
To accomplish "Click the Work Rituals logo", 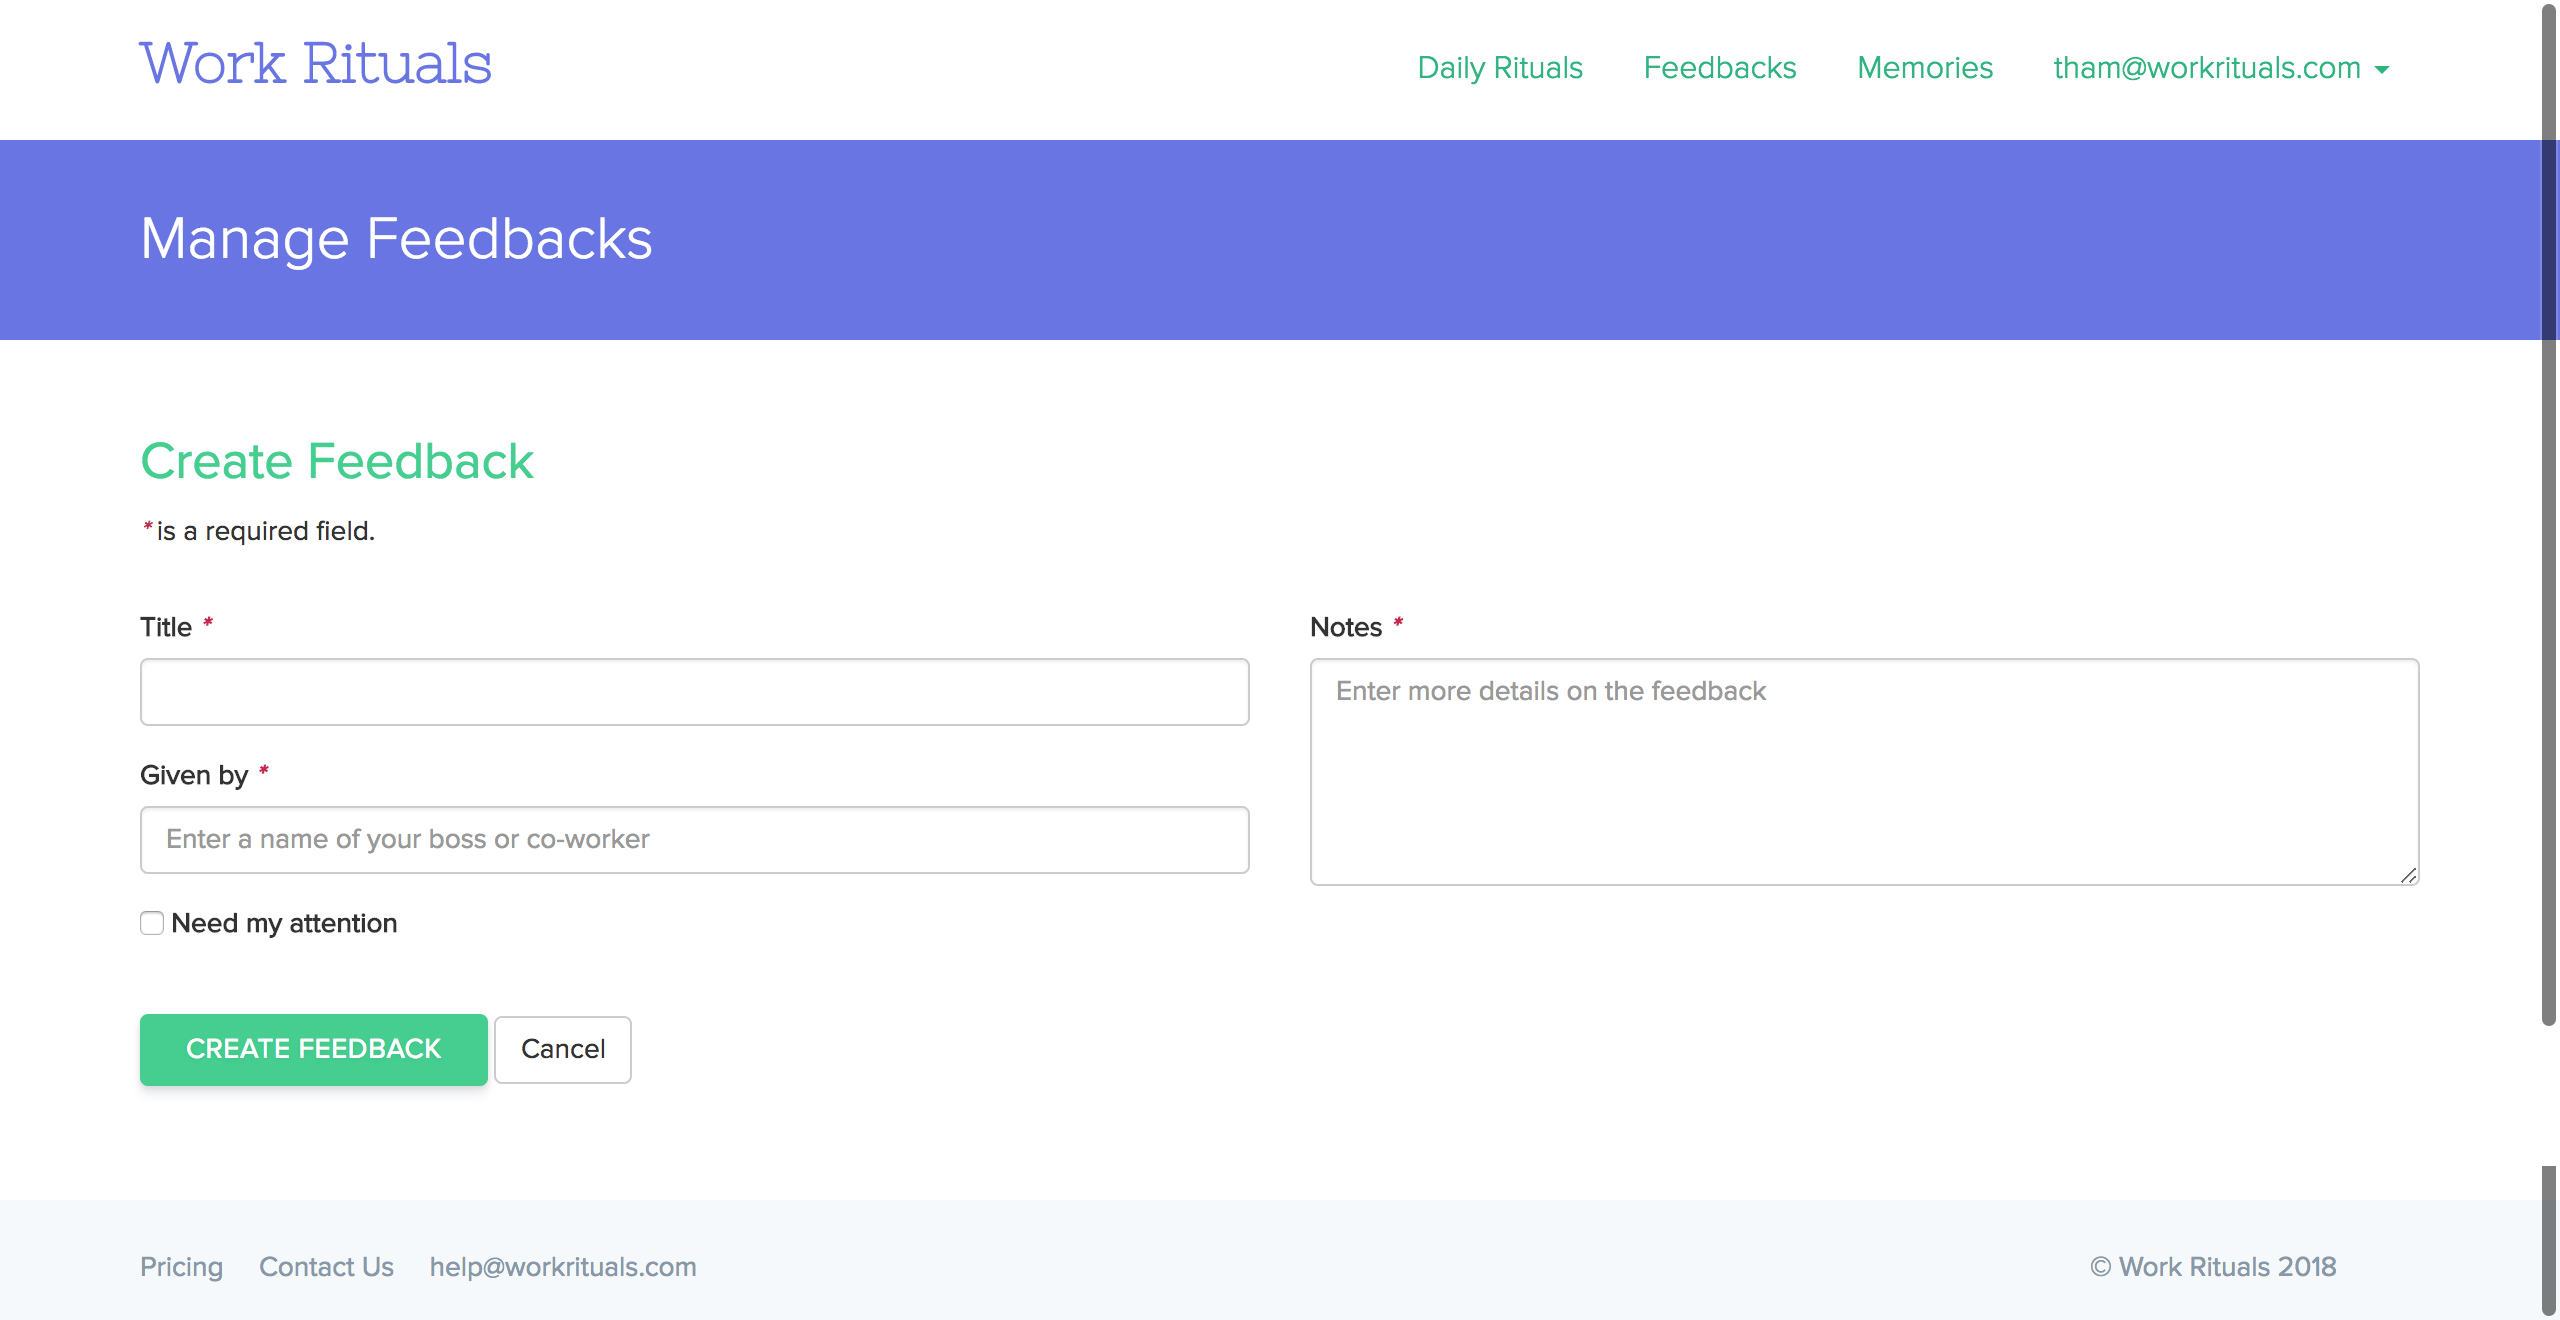I will pos(315,64).
